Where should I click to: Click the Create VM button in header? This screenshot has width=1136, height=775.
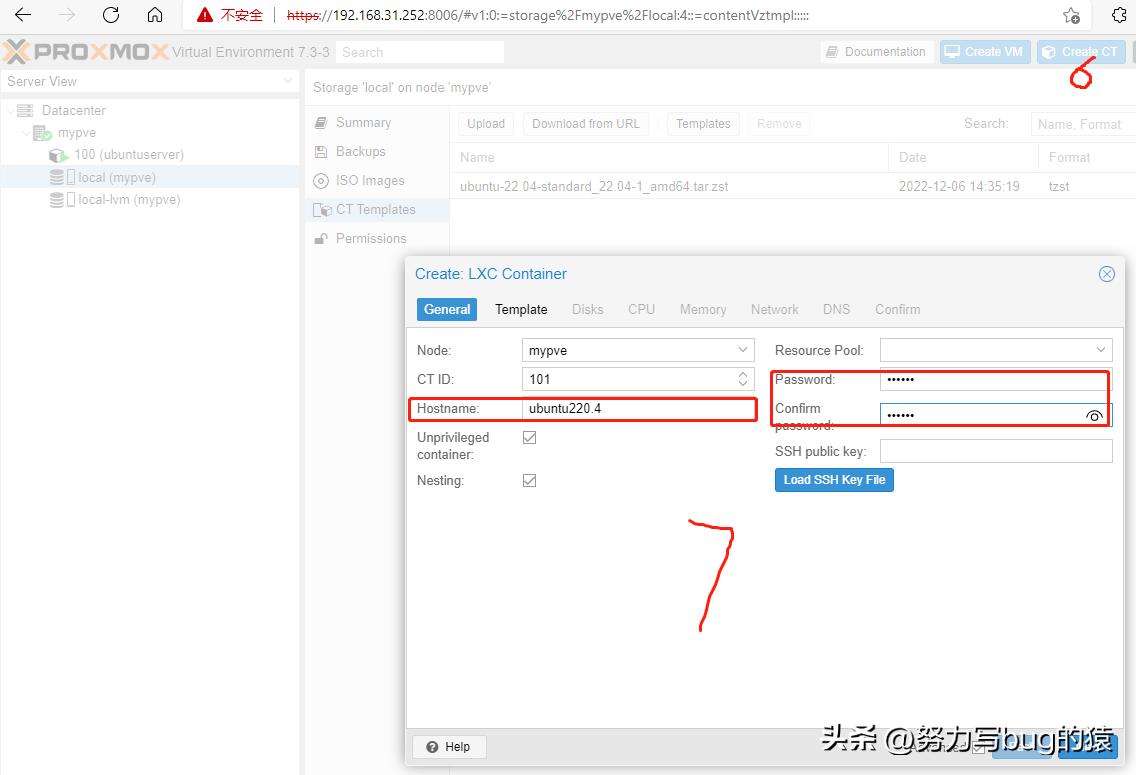coord(984,51)
